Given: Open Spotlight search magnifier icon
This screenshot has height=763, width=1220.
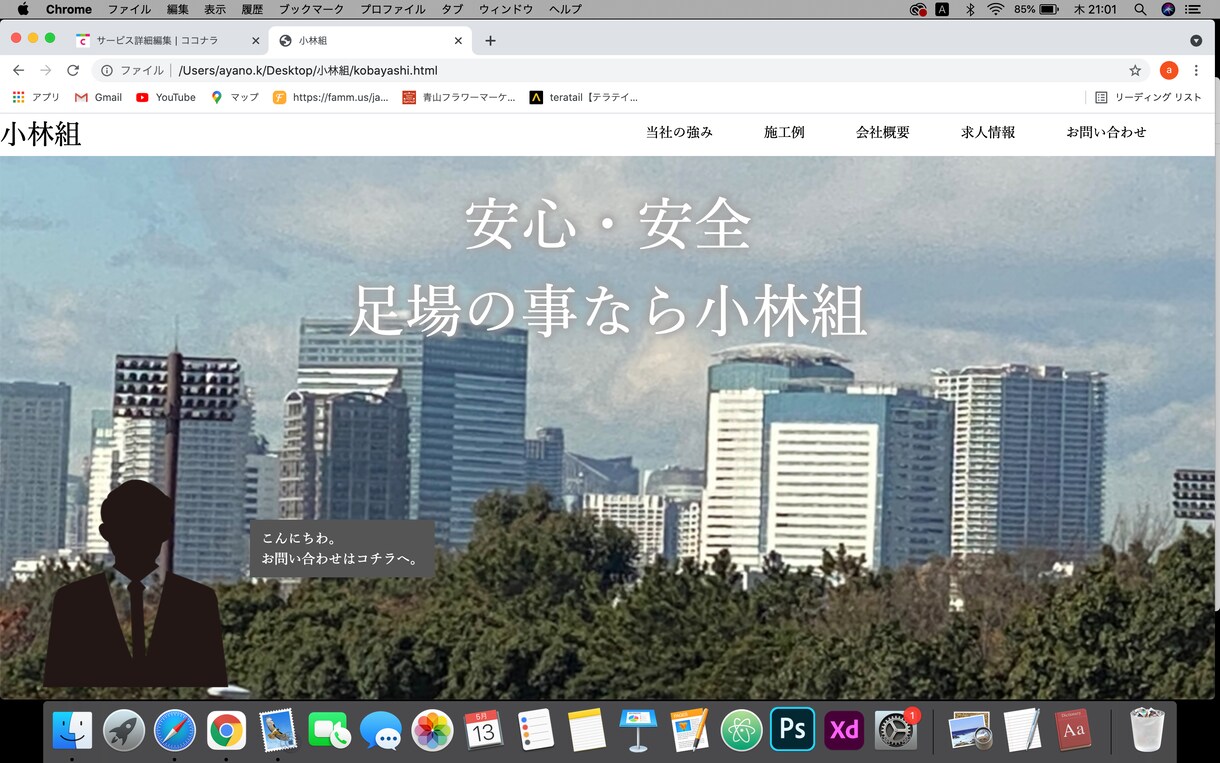Looking at the screenshot, I should click(x=1140, y=9).
